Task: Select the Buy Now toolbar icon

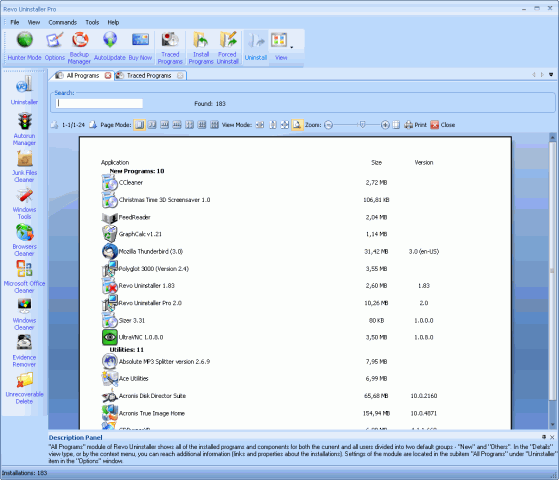Action: [x=140, y=46]
